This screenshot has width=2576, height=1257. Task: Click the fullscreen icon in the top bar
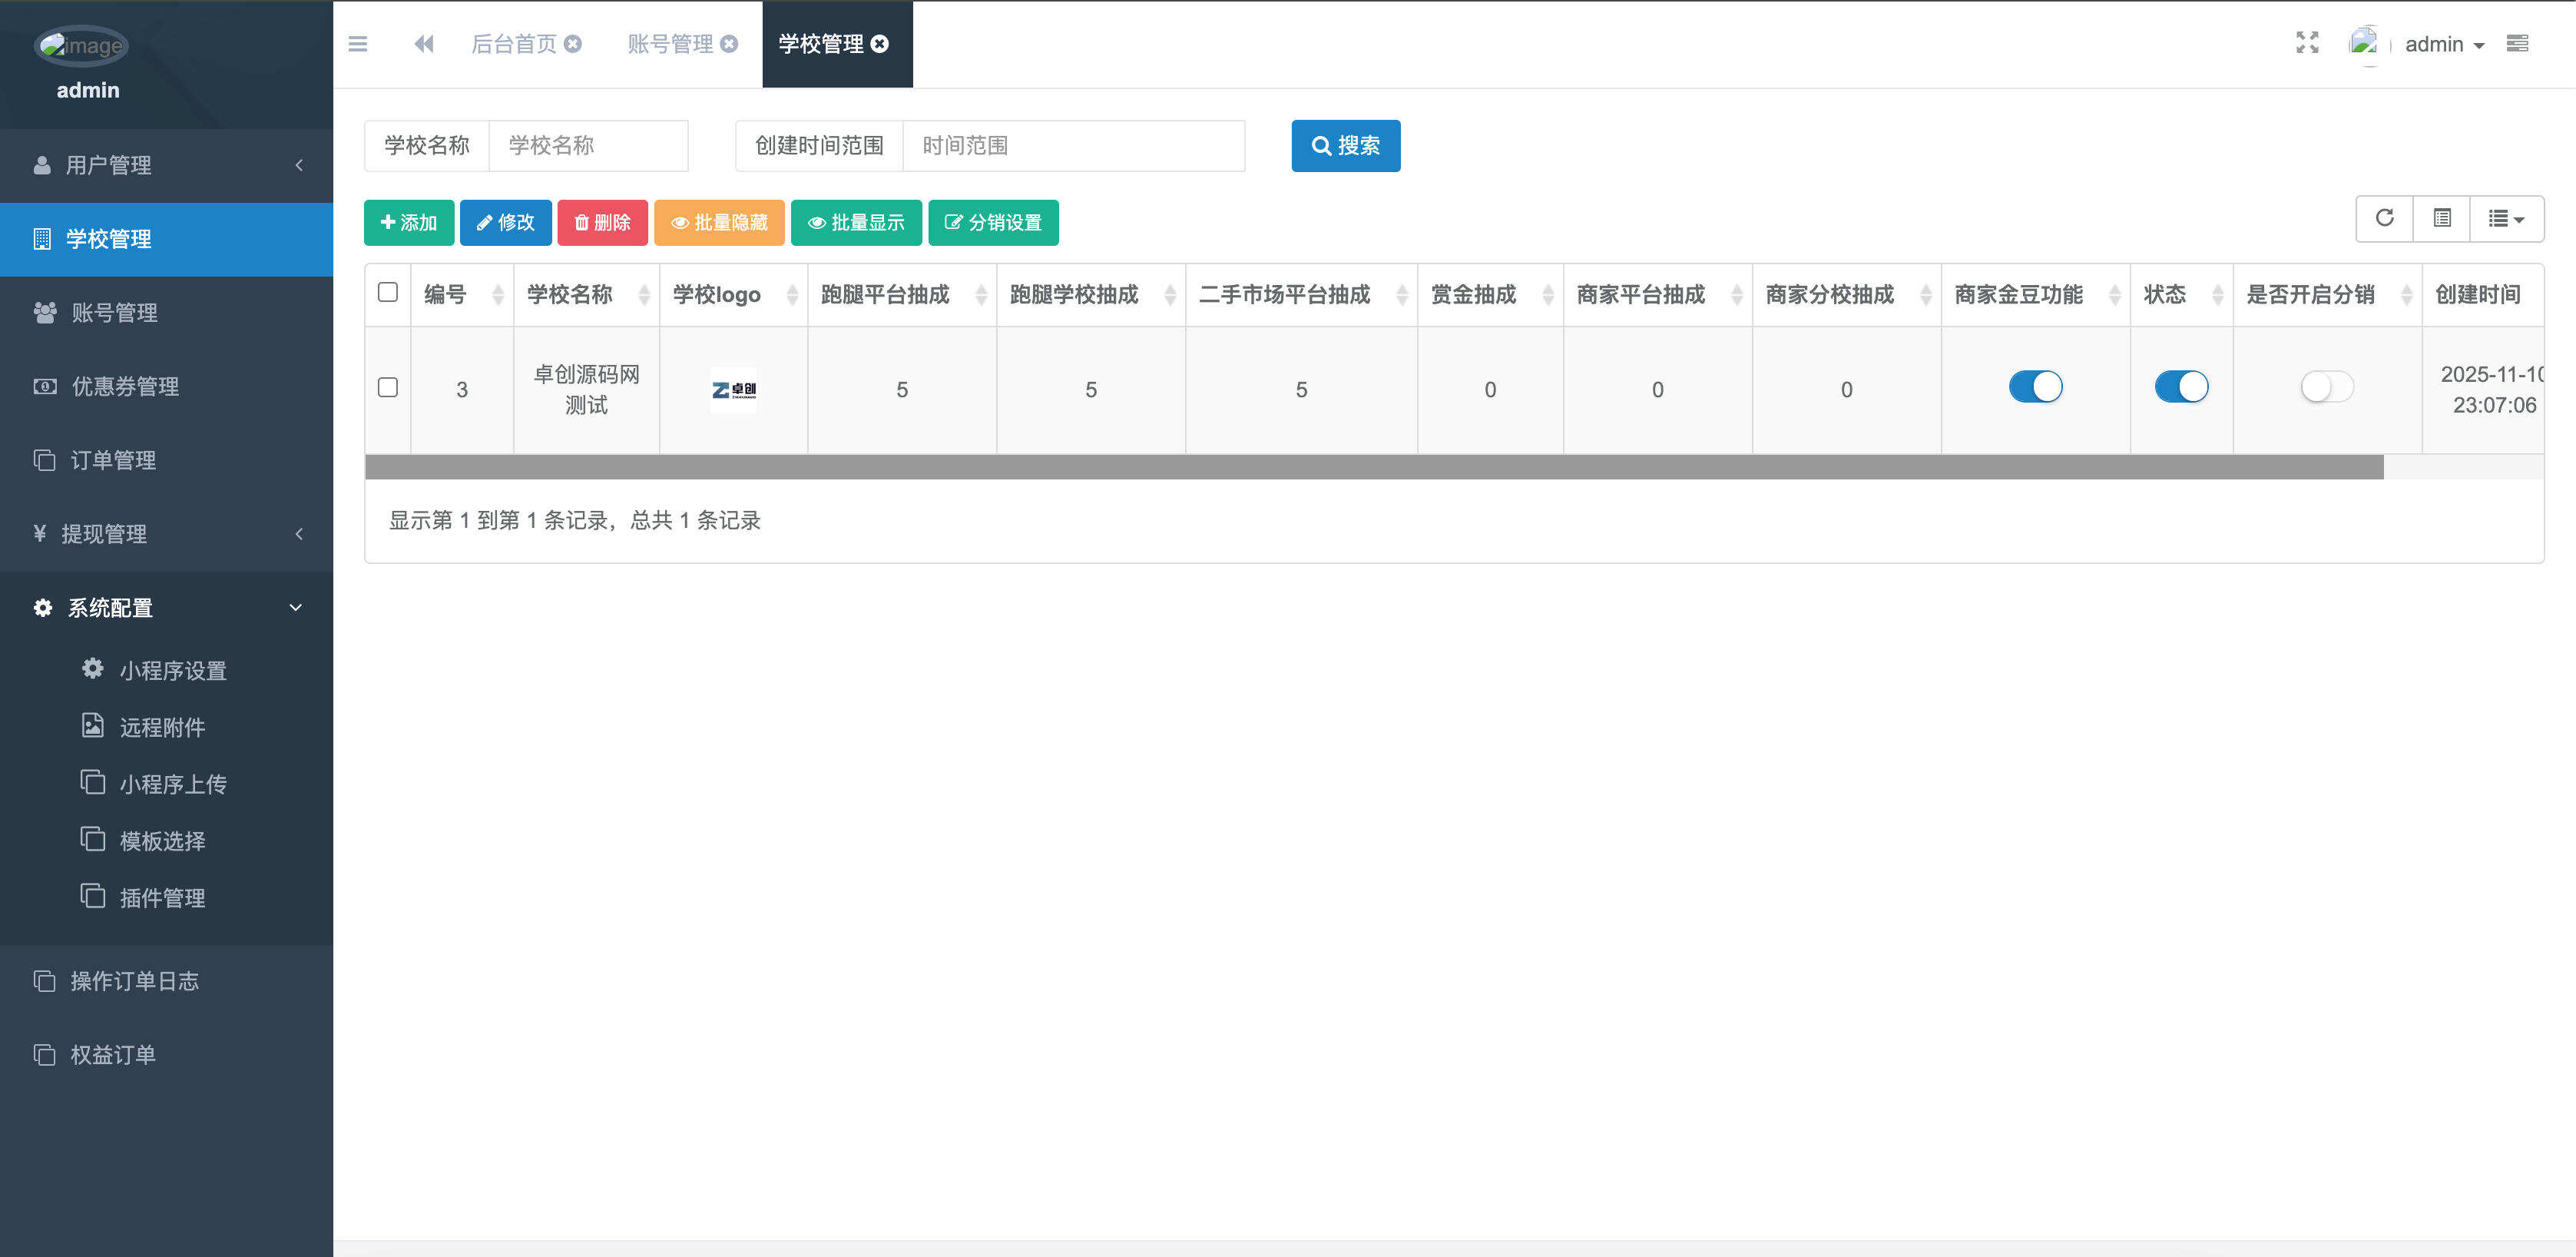[2308, 43]
